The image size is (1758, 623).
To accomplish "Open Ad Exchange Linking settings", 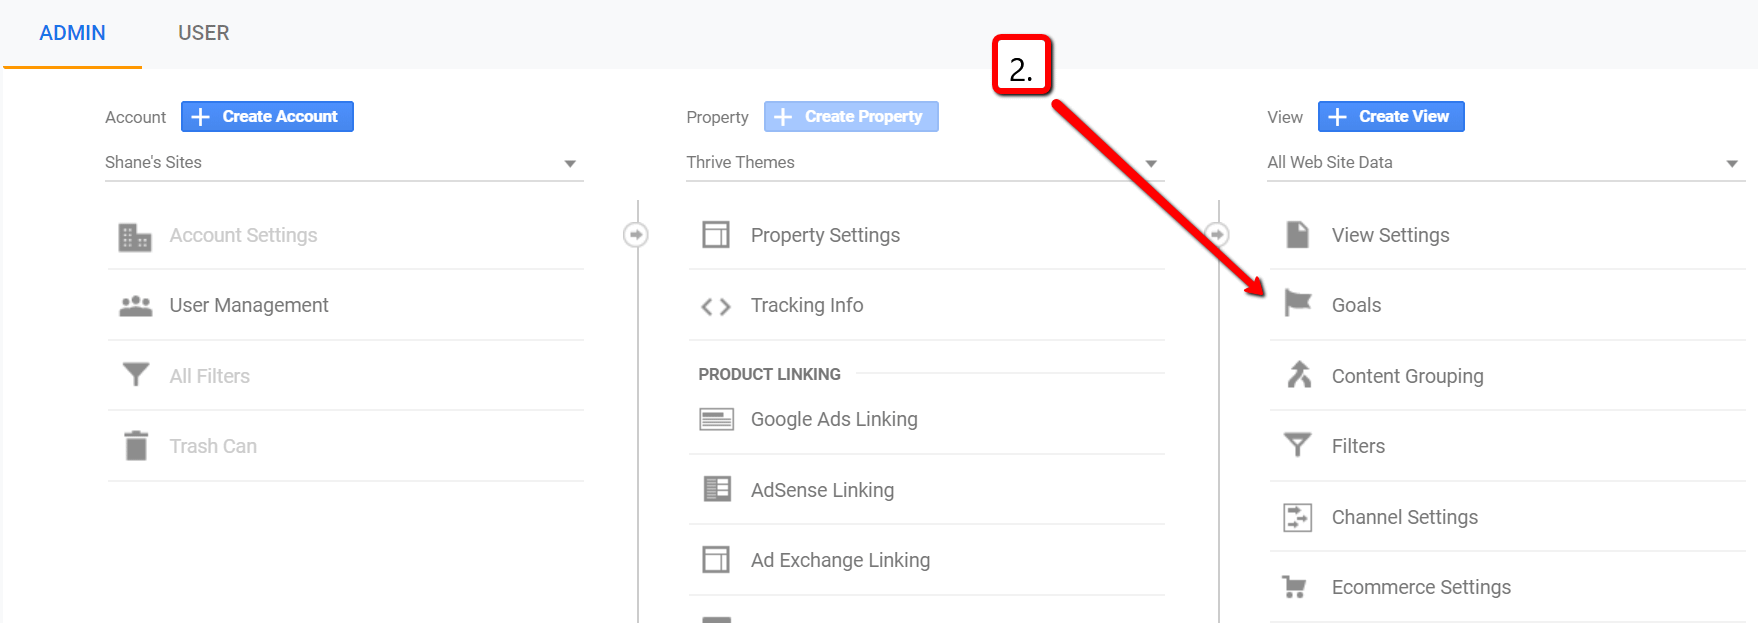I will tap(839, 560).
